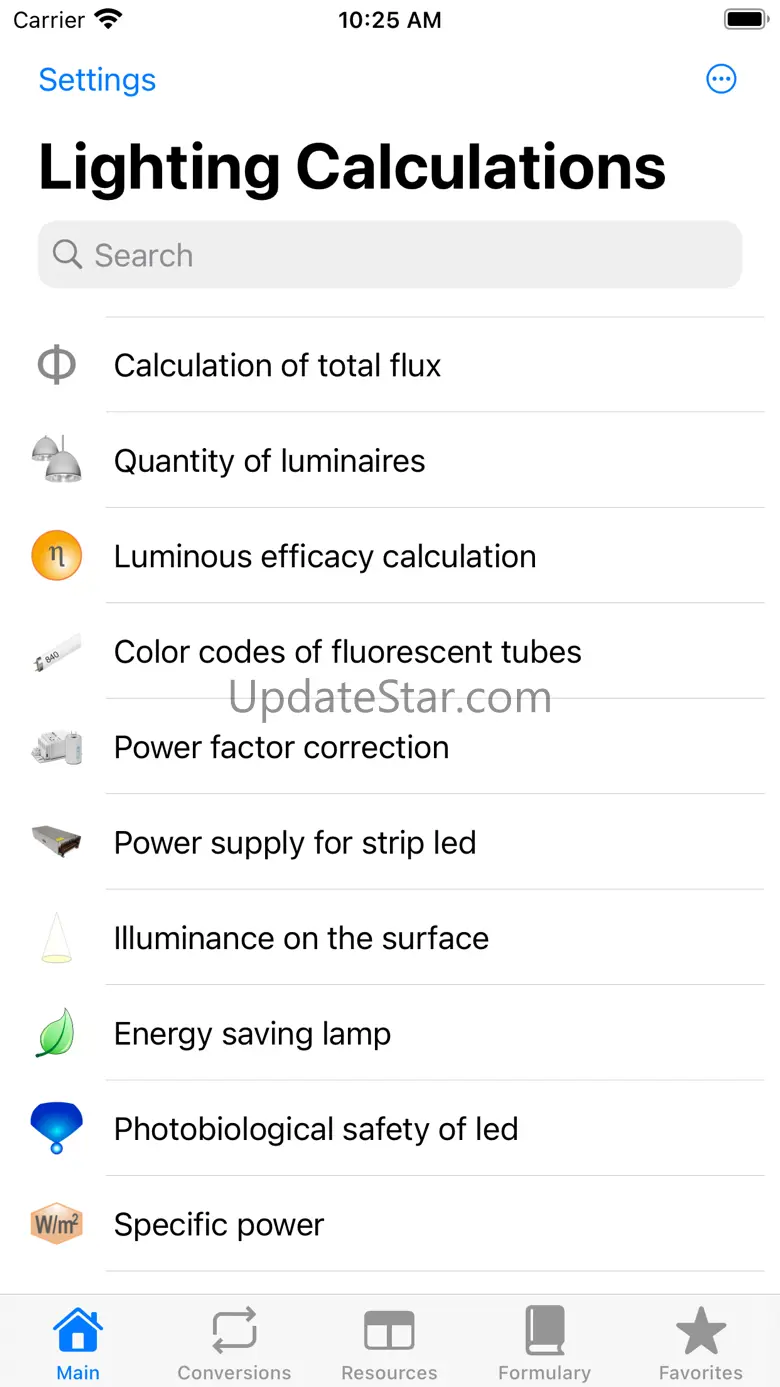Tap the fluorescent tube icon

pyautogui.click(x=56, y=652)
